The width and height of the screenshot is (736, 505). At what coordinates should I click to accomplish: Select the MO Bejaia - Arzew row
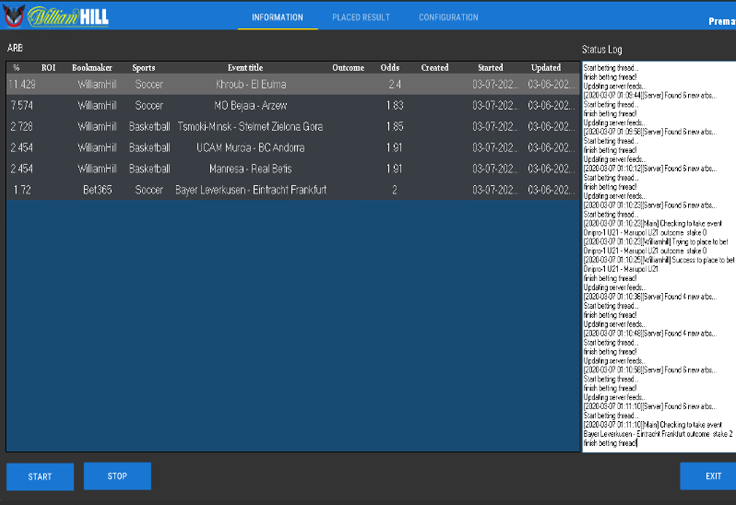(293, 106)
